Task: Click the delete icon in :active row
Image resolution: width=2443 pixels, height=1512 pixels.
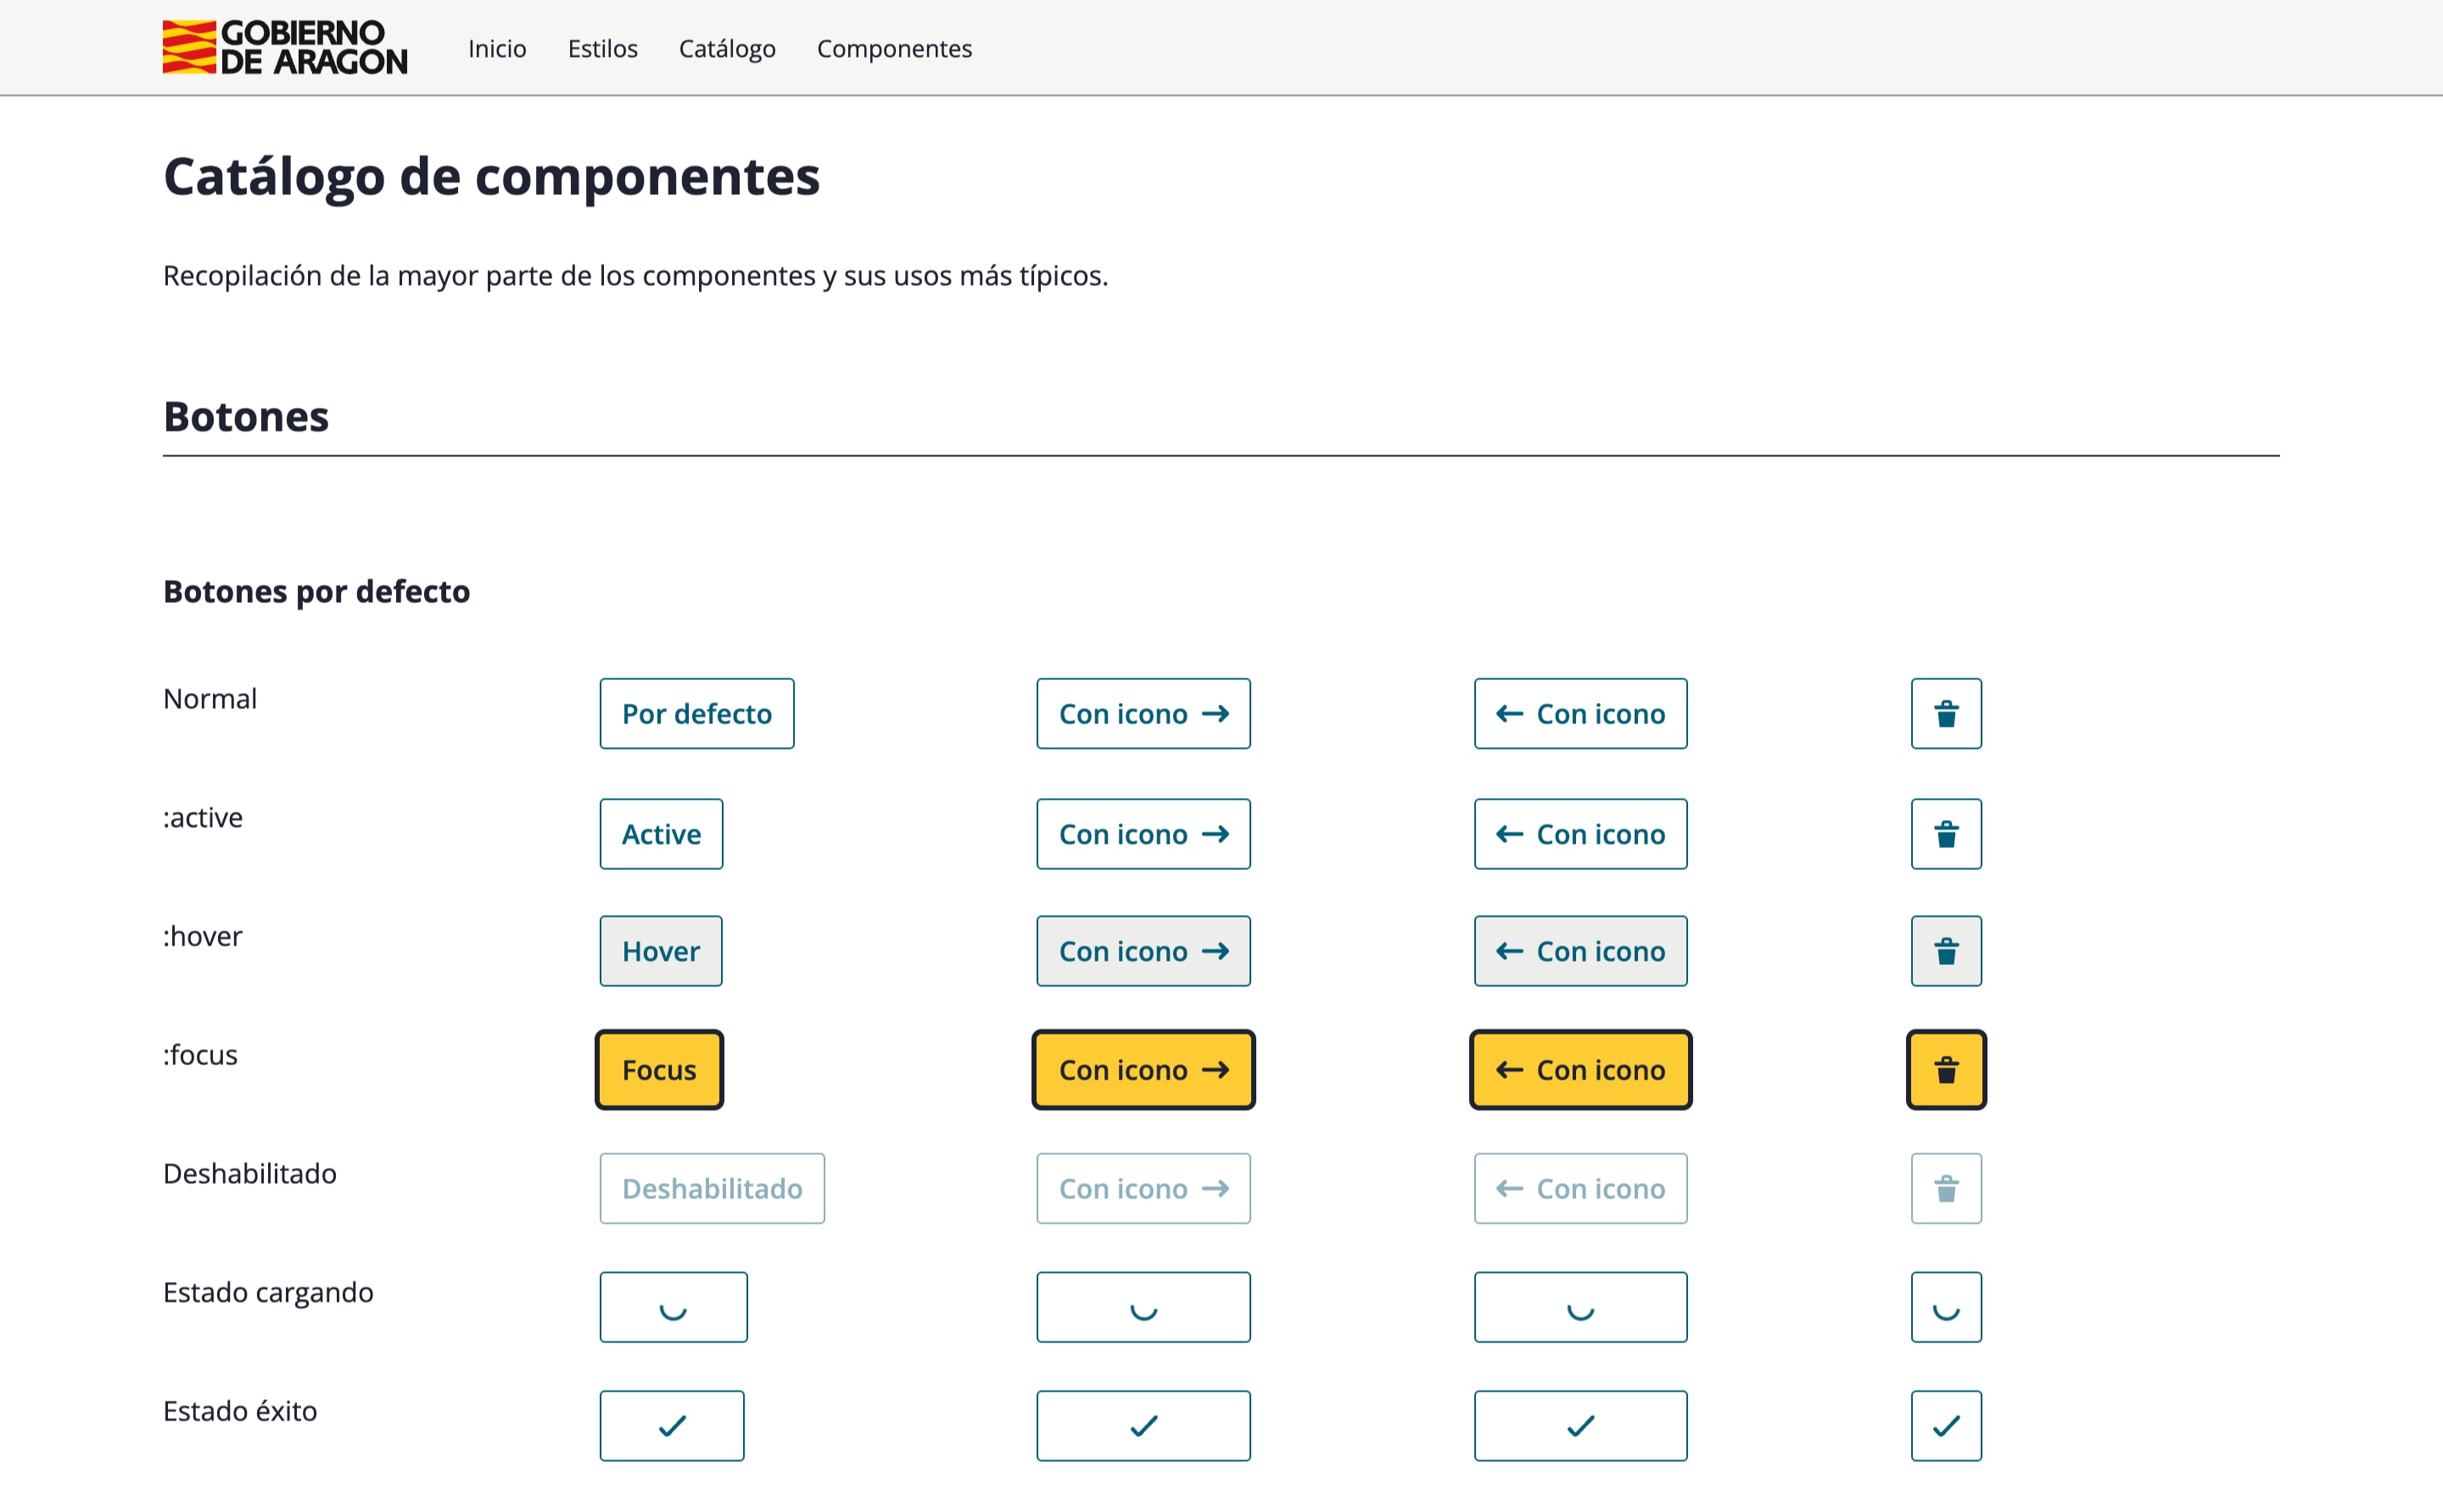Action: [1944, 834]
